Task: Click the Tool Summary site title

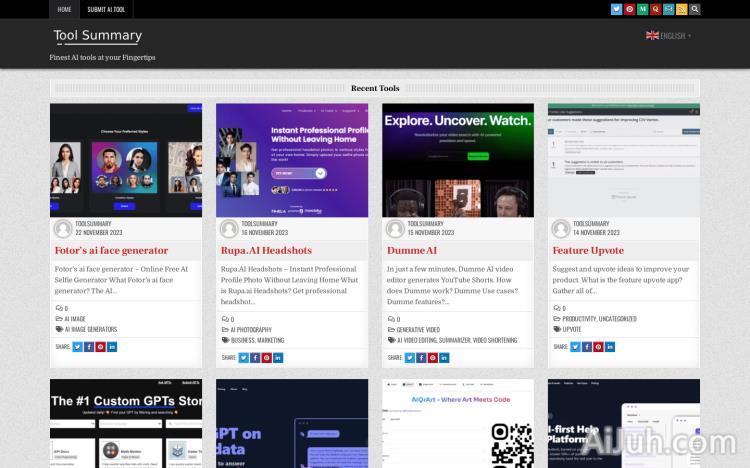Action: pos(97,36)
